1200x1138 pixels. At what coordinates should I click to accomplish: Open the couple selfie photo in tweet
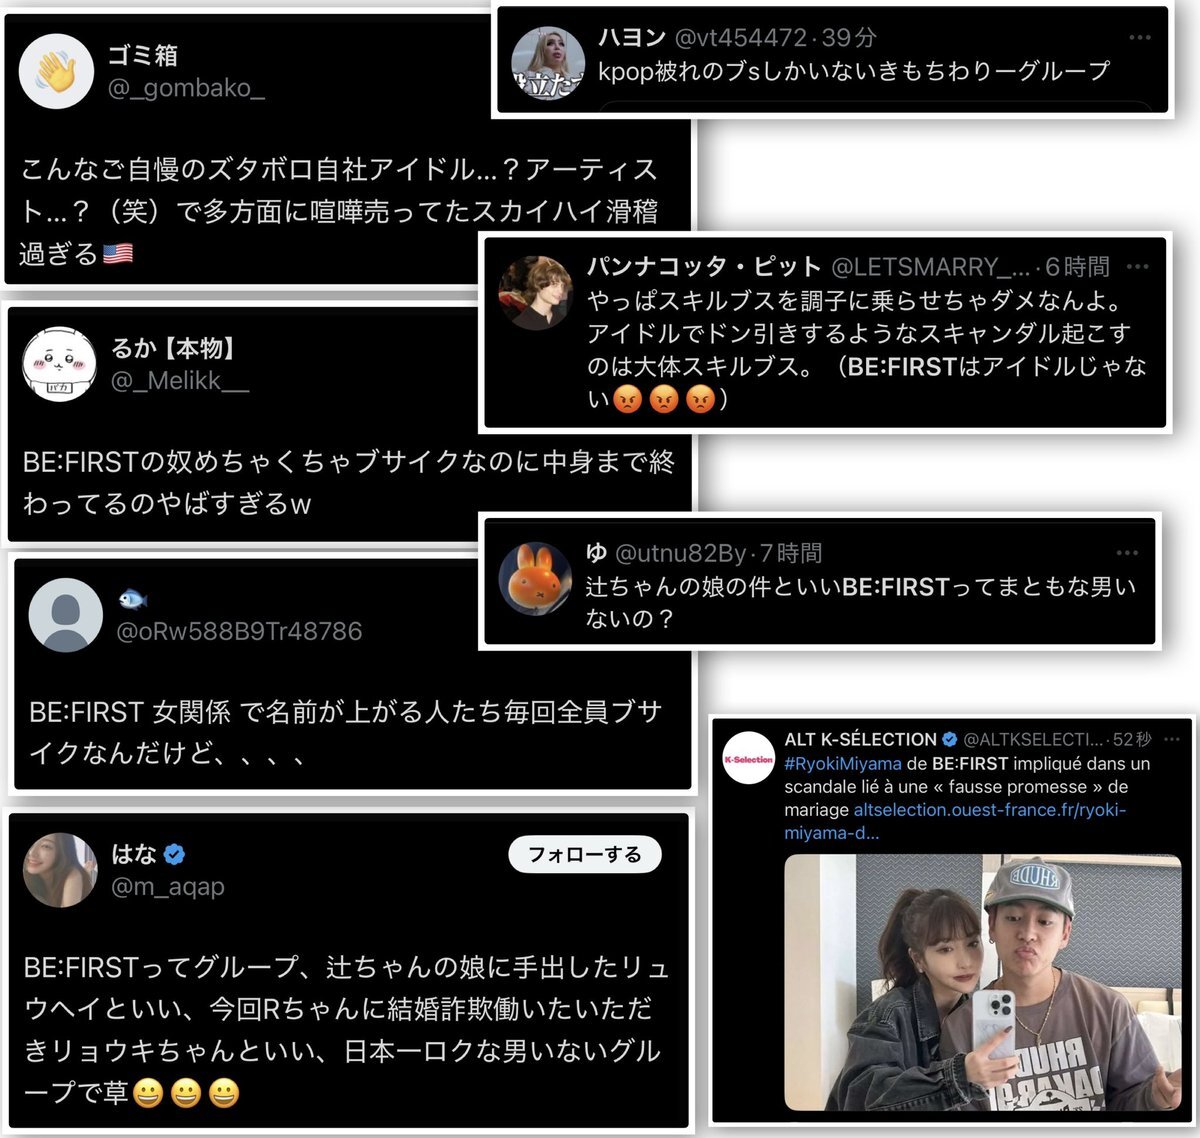[983, 982]
